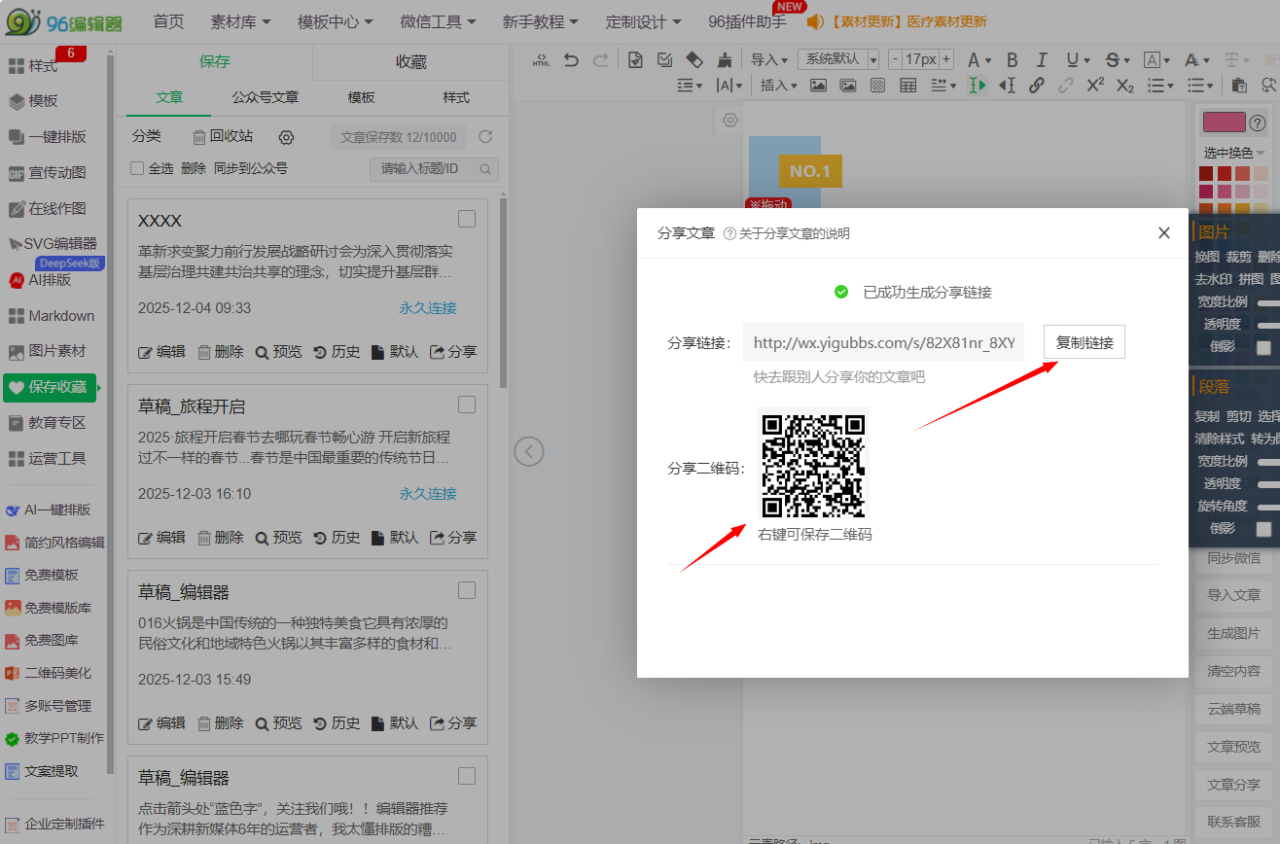Click the collapse-panel left arrow circle
Image resolution: width=1280 pixels, height=844 pixels.
click(x=529, y=452)
